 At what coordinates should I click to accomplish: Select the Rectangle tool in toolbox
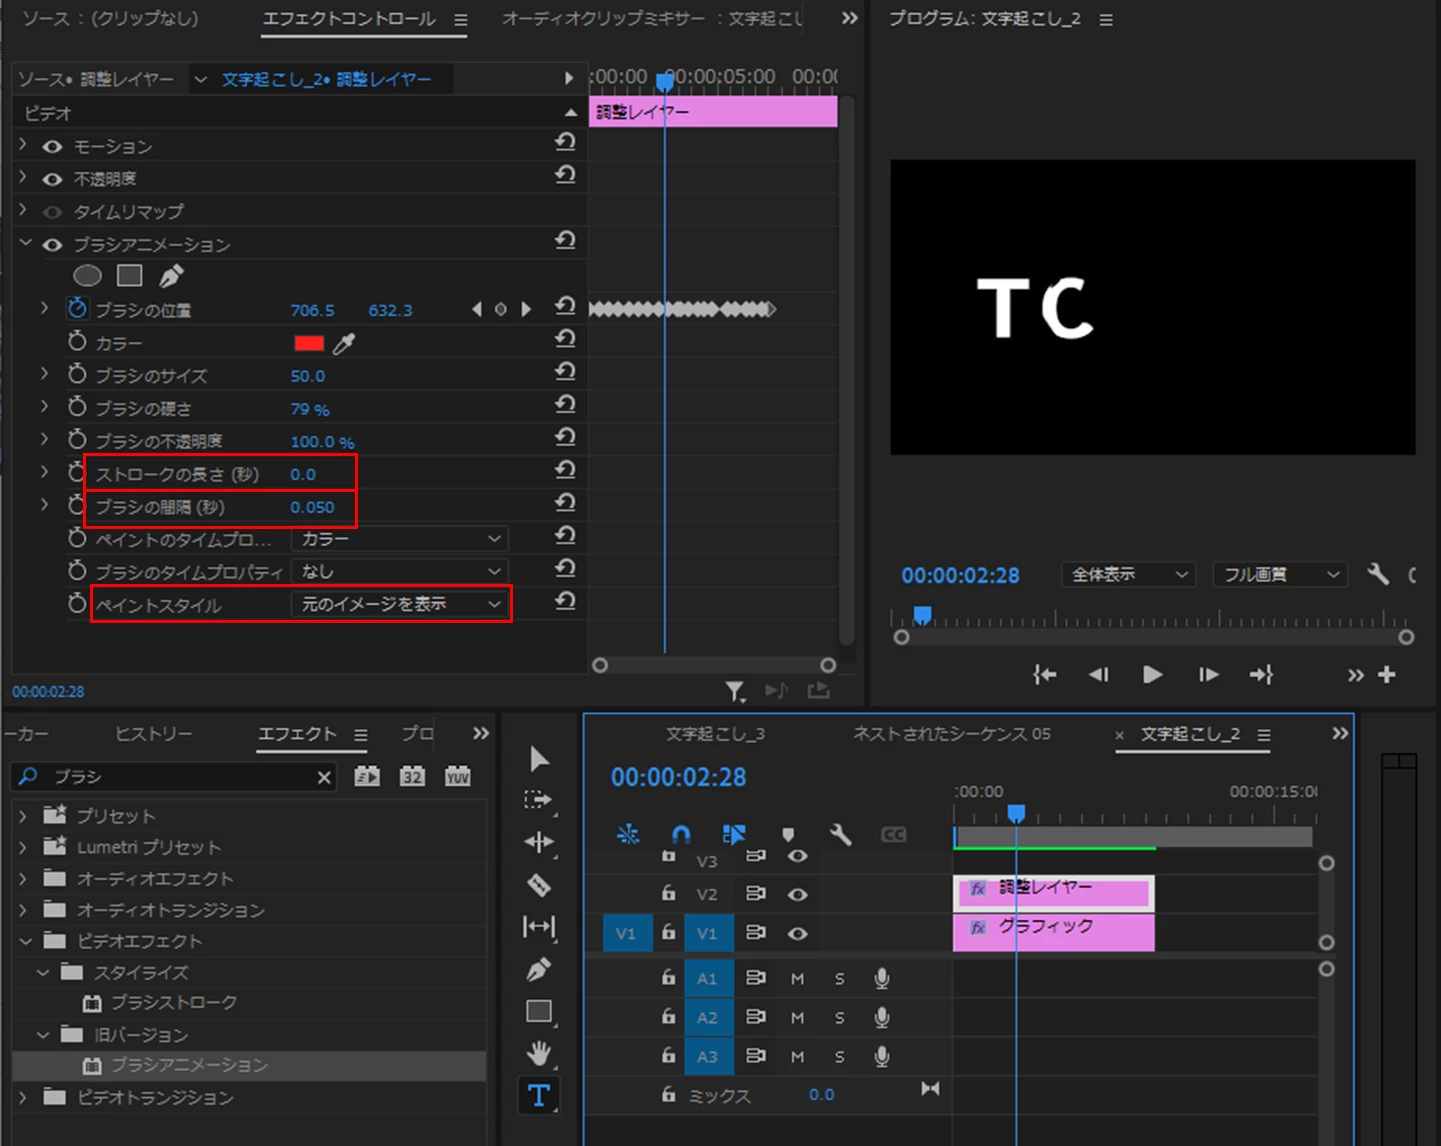[539, 1011]
